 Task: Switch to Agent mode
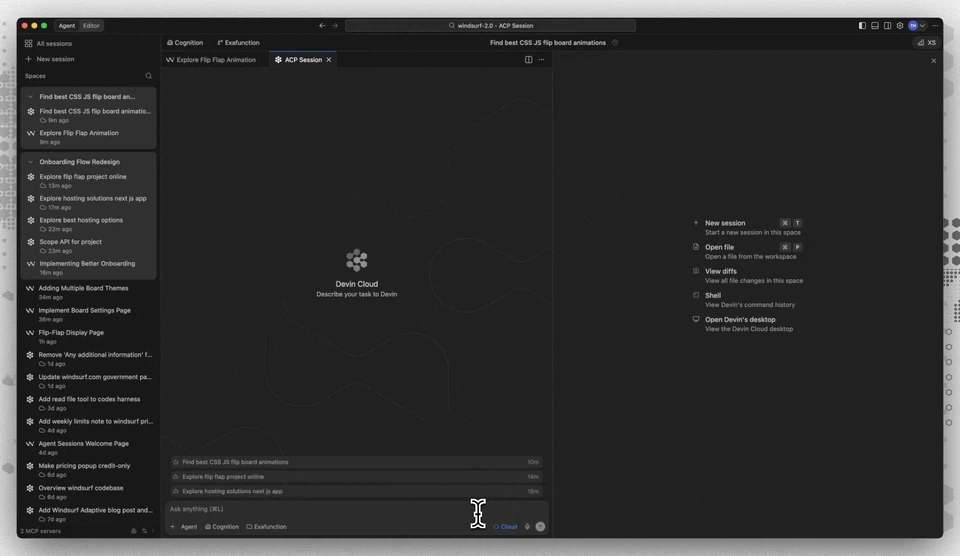coord(67,26)
